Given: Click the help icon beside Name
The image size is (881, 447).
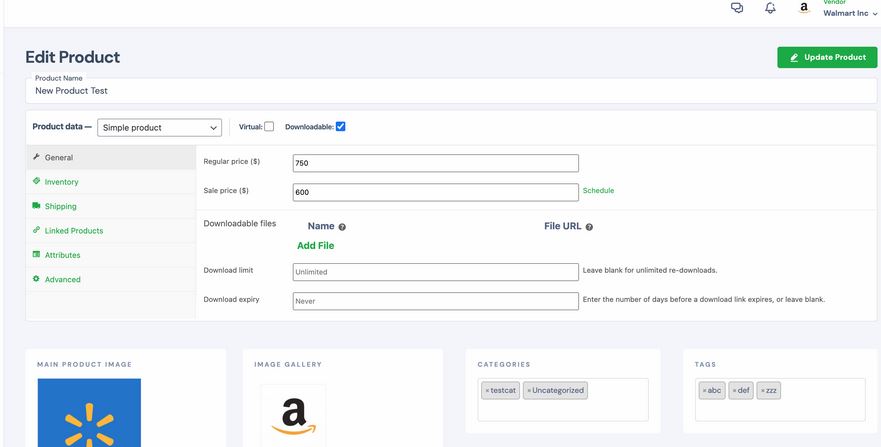Looking at the screenshot, I should [342, 227].
